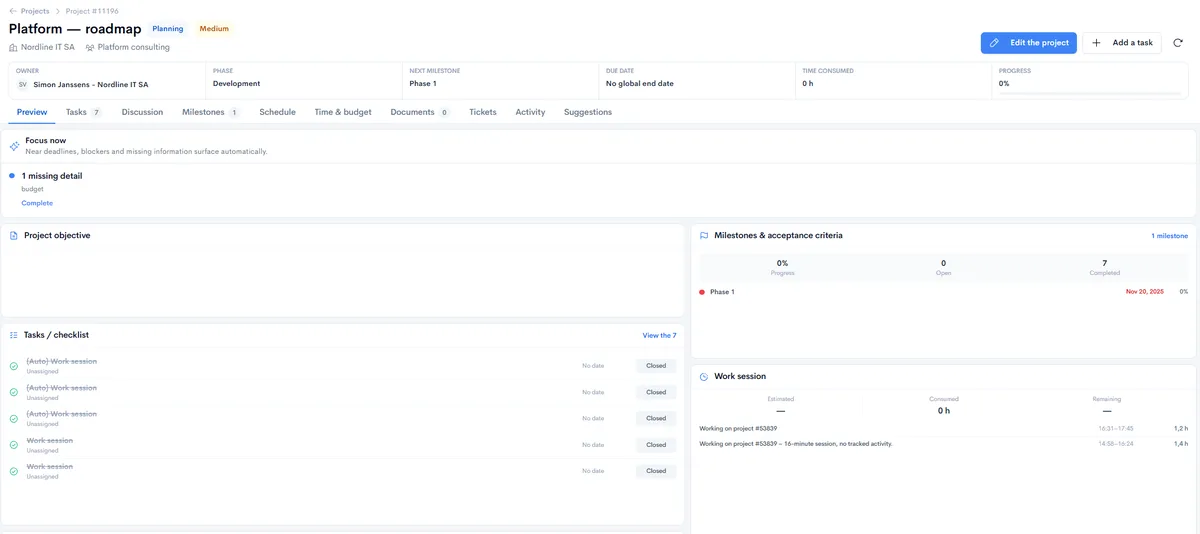Click the red dot beside Phase 1
Viewport: 1200px width, 534px height.
point(702,292)
